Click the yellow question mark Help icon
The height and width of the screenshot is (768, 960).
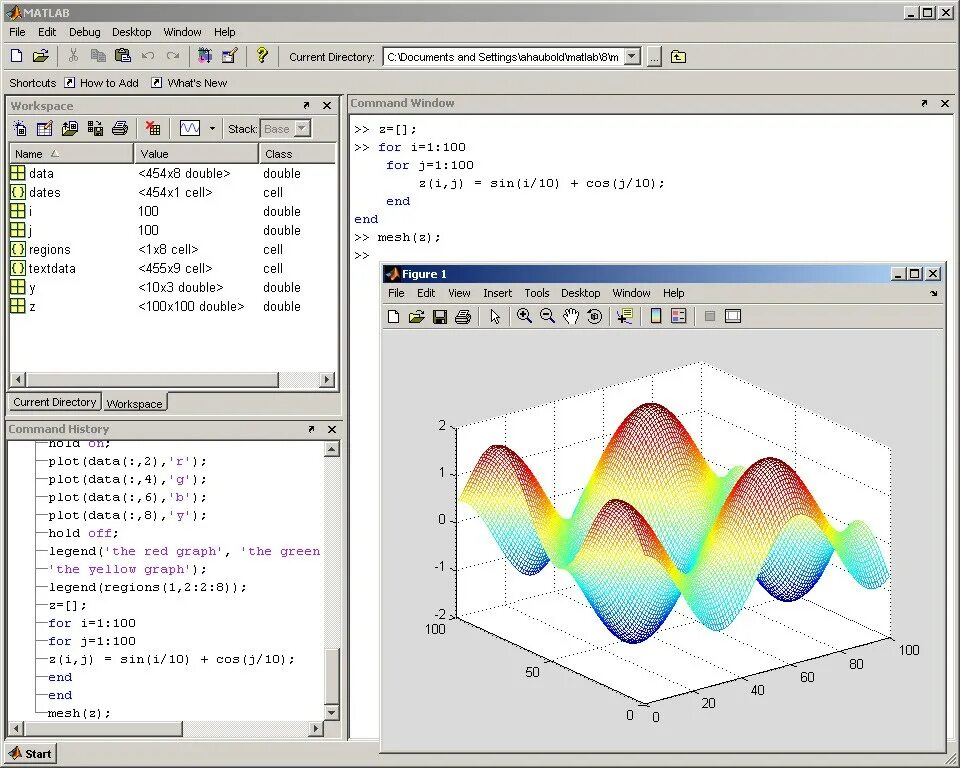(x=262, y=56)
